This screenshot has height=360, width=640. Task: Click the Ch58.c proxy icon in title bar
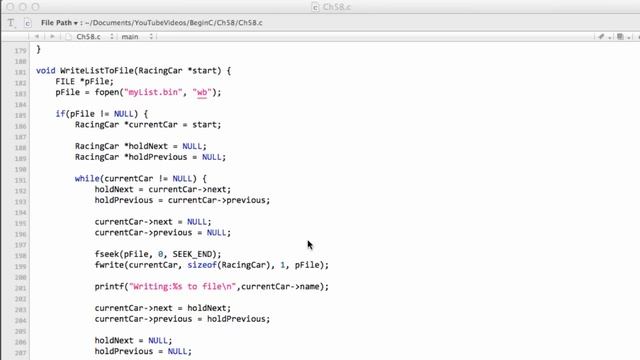pos(315,7)
